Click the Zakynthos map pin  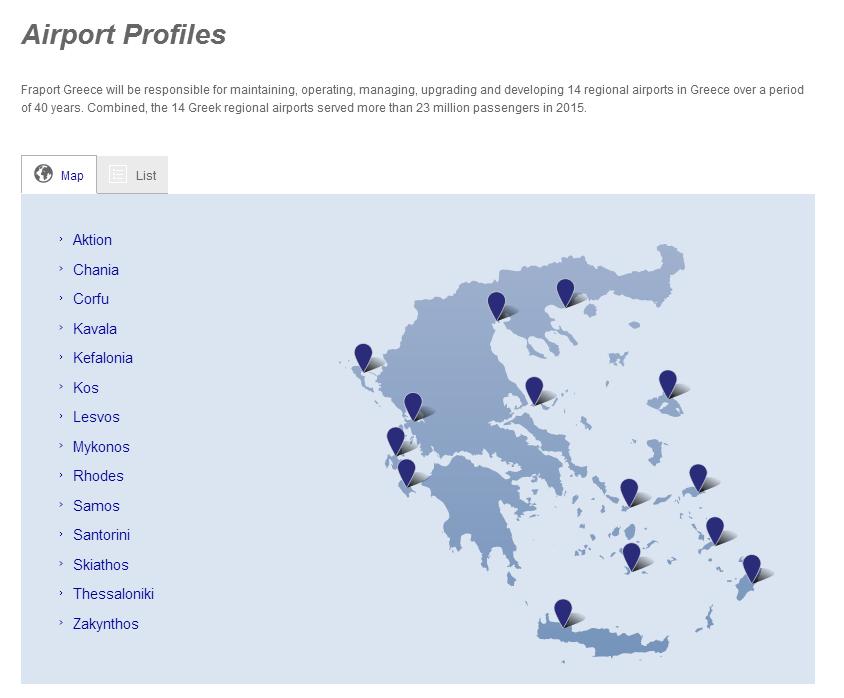(x=406, y=473)
